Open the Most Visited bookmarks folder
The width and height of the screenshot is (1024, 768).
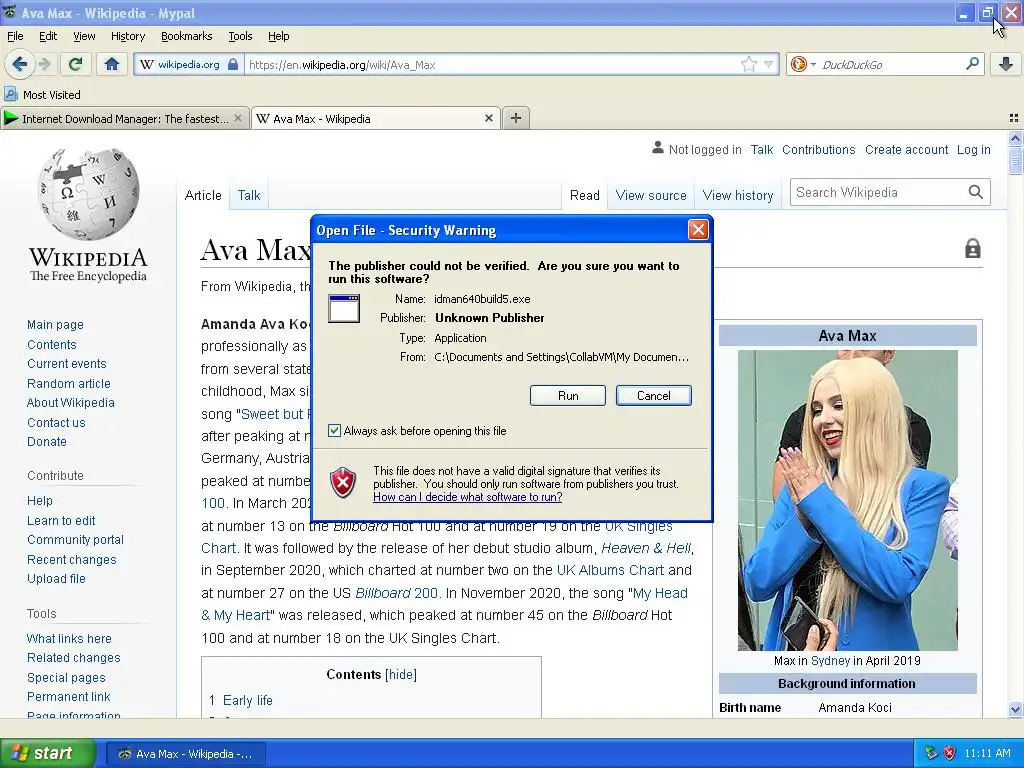pyautogui.click(x=43, y=95)
